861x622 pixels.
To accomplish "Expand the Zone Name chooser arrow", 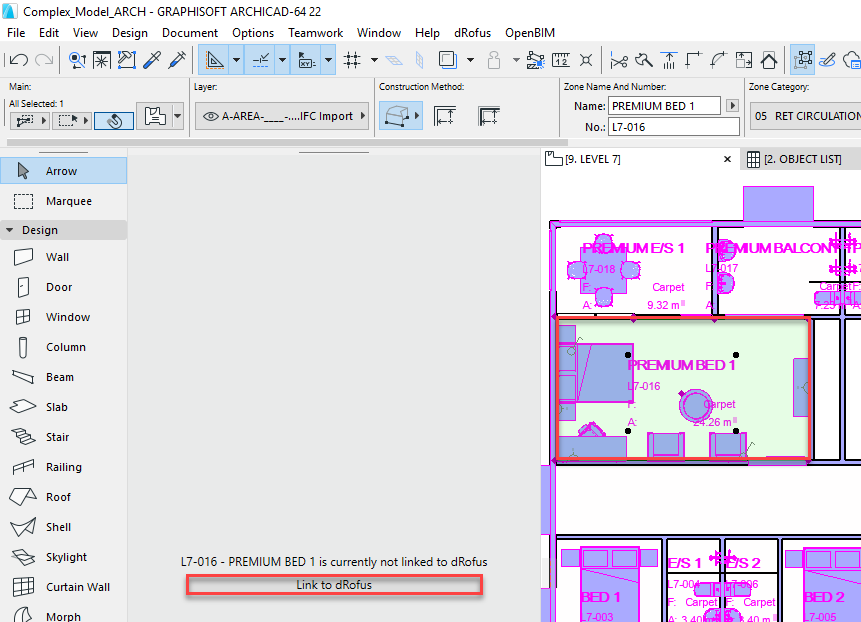I will pos(733,105).
